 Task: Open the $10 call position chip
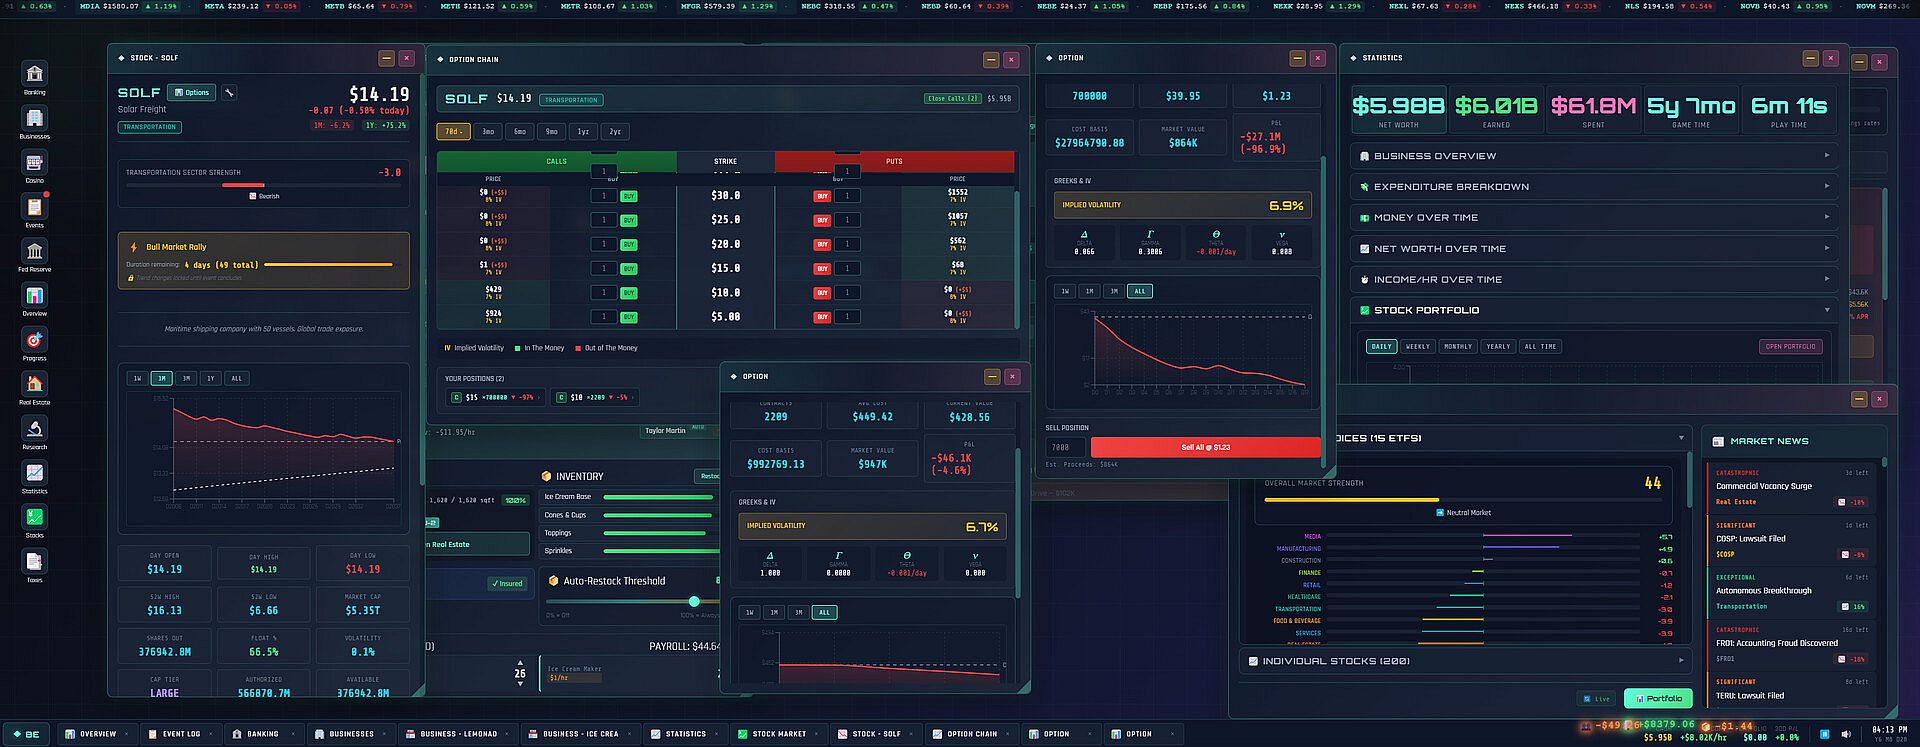pos(596,397)
